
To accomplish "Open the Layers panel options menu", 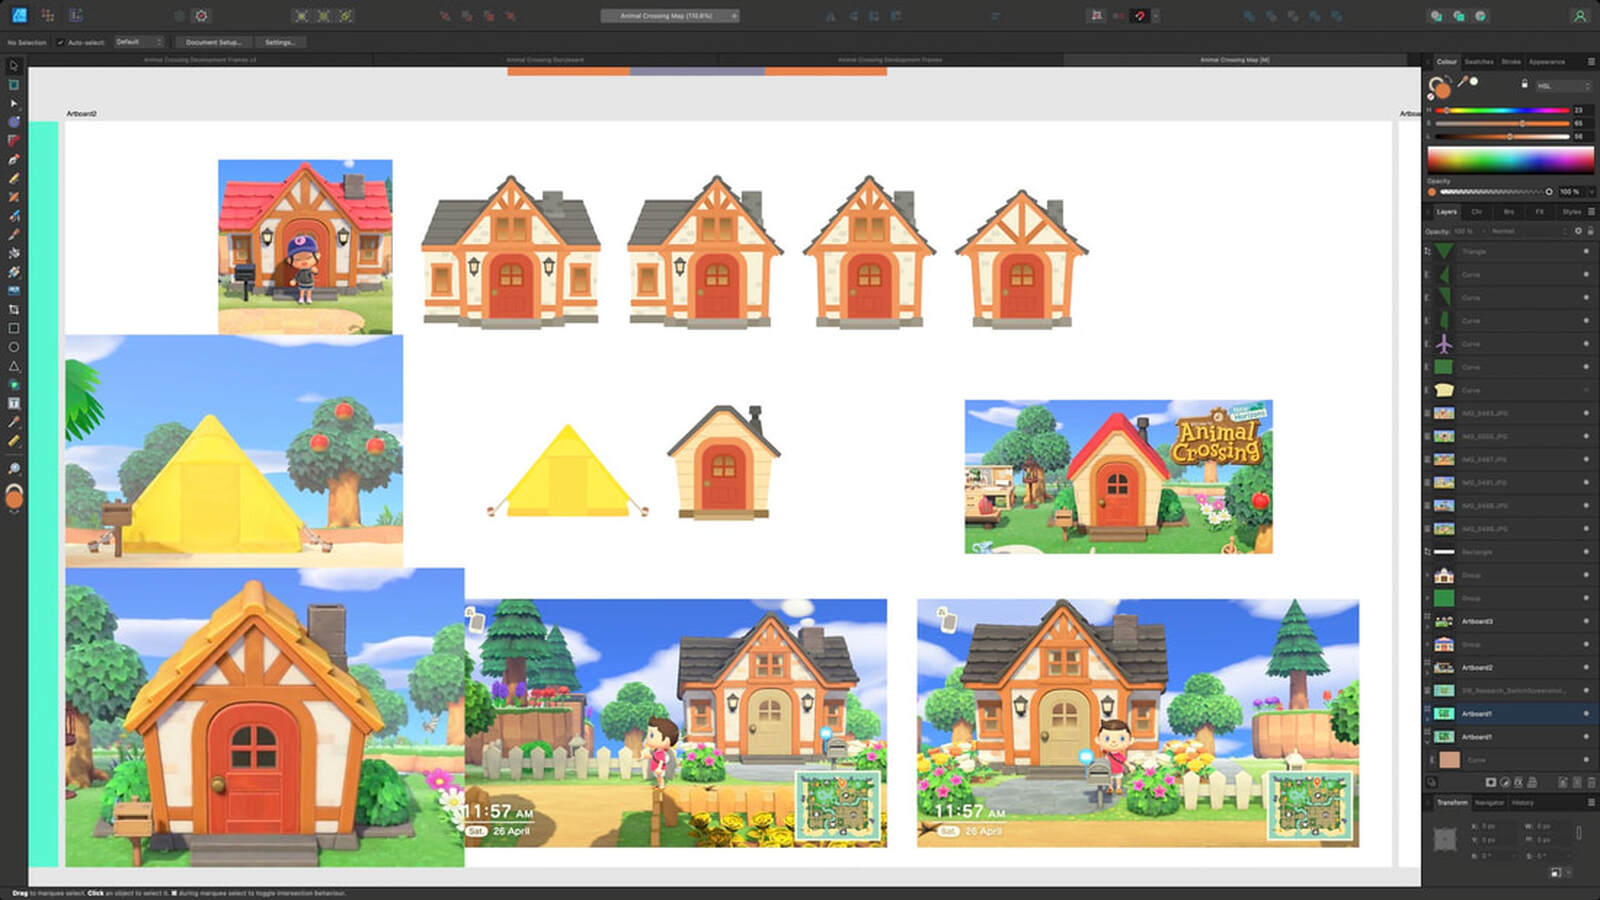I will [x=1591, y=211].
